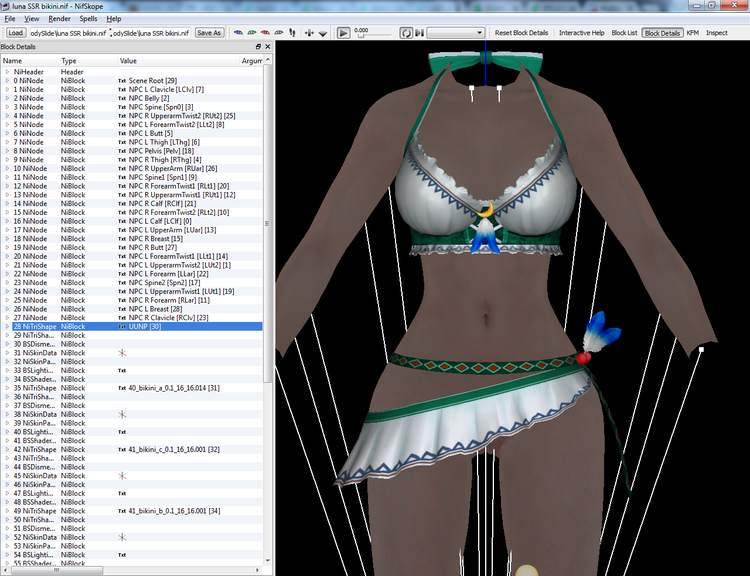Click Interactive Help
The width and height of the screenshot is (750, 576).
pos(582,33)
